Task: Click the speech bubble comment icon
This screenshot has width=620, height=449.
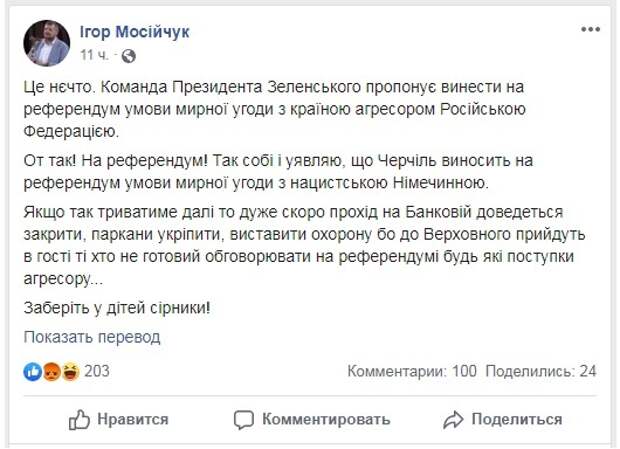Action: point(243,420)
